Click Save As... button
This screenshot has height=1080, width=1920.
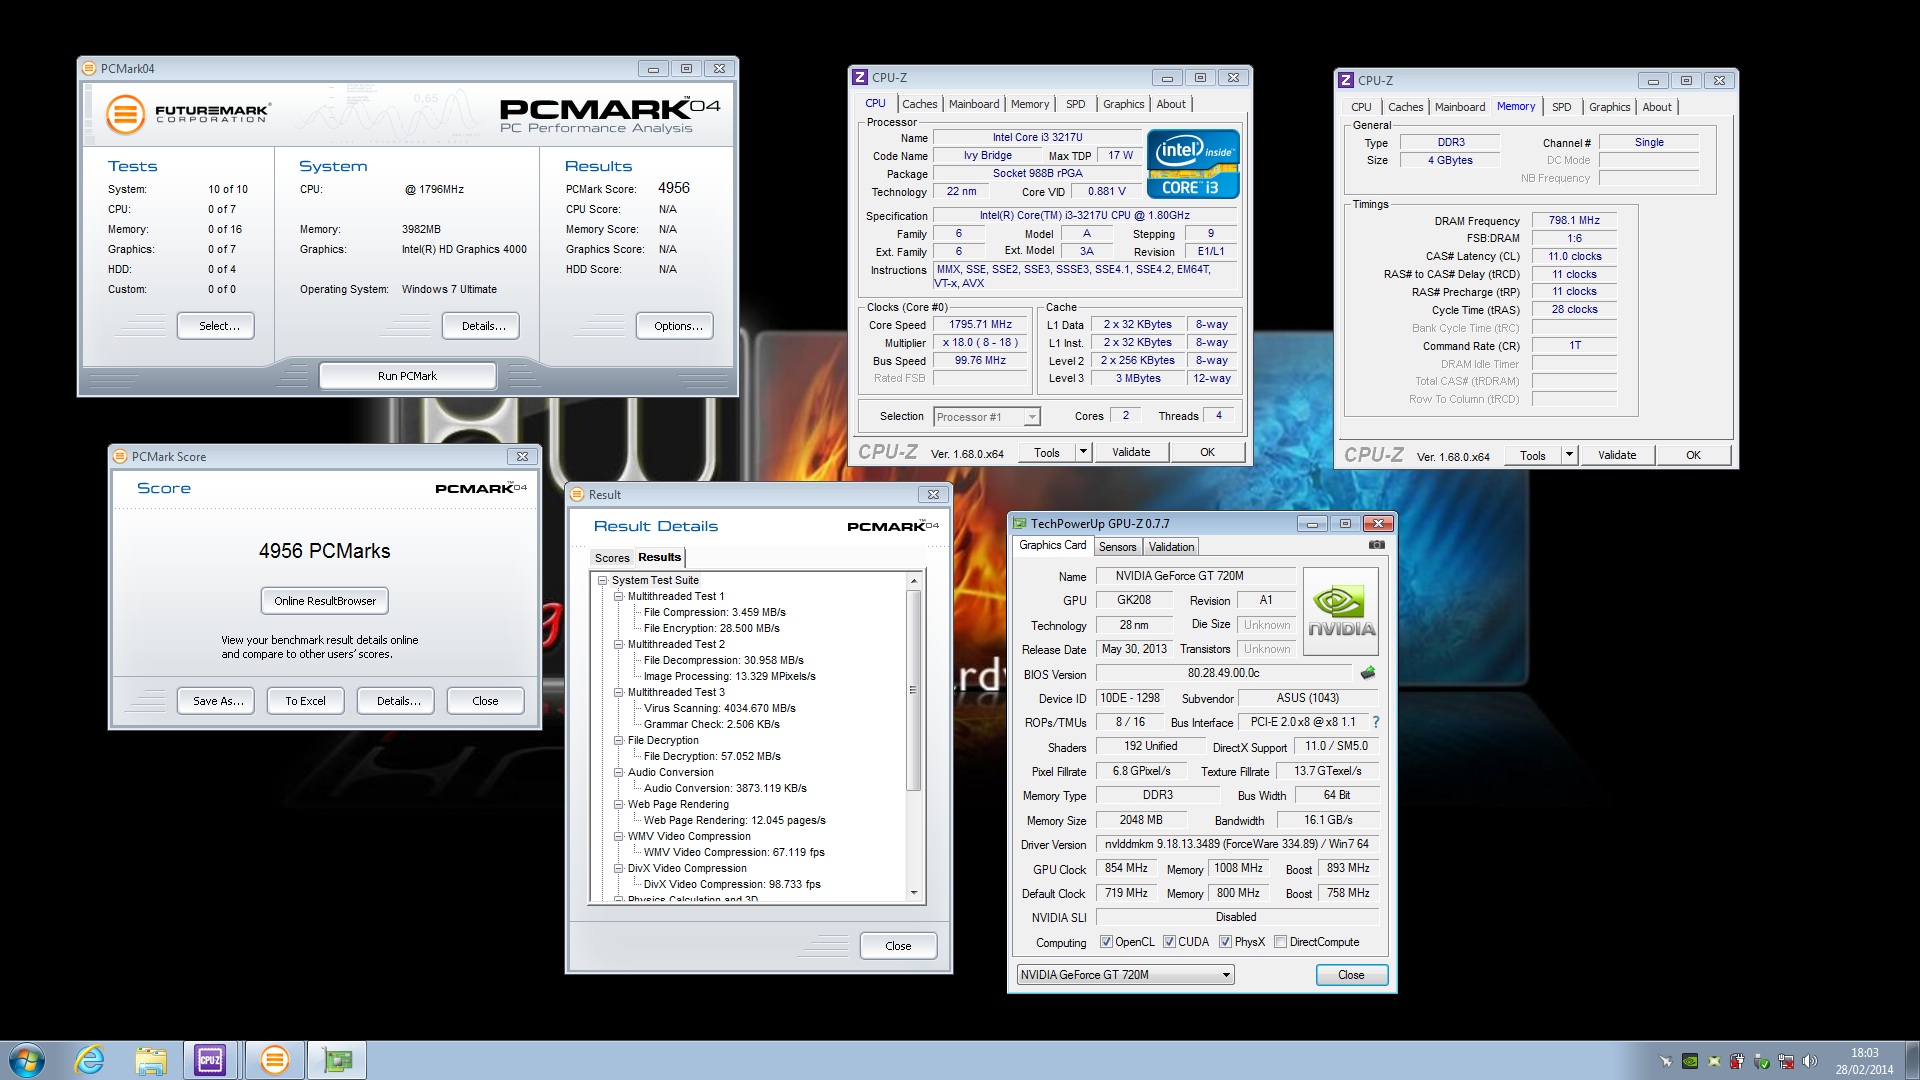click(216, 701)
